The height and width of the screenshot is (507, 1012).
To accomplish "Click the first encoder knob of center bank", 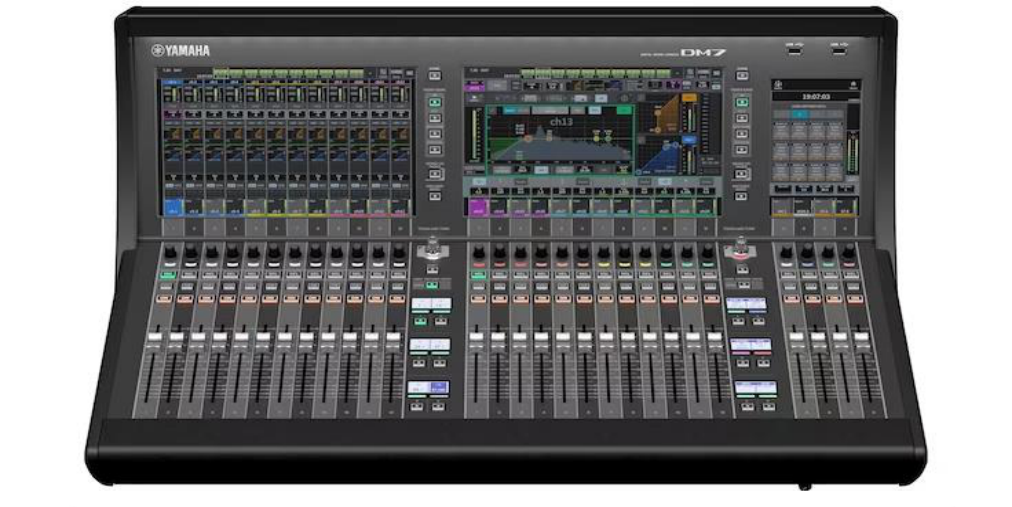I will (479, 253).
